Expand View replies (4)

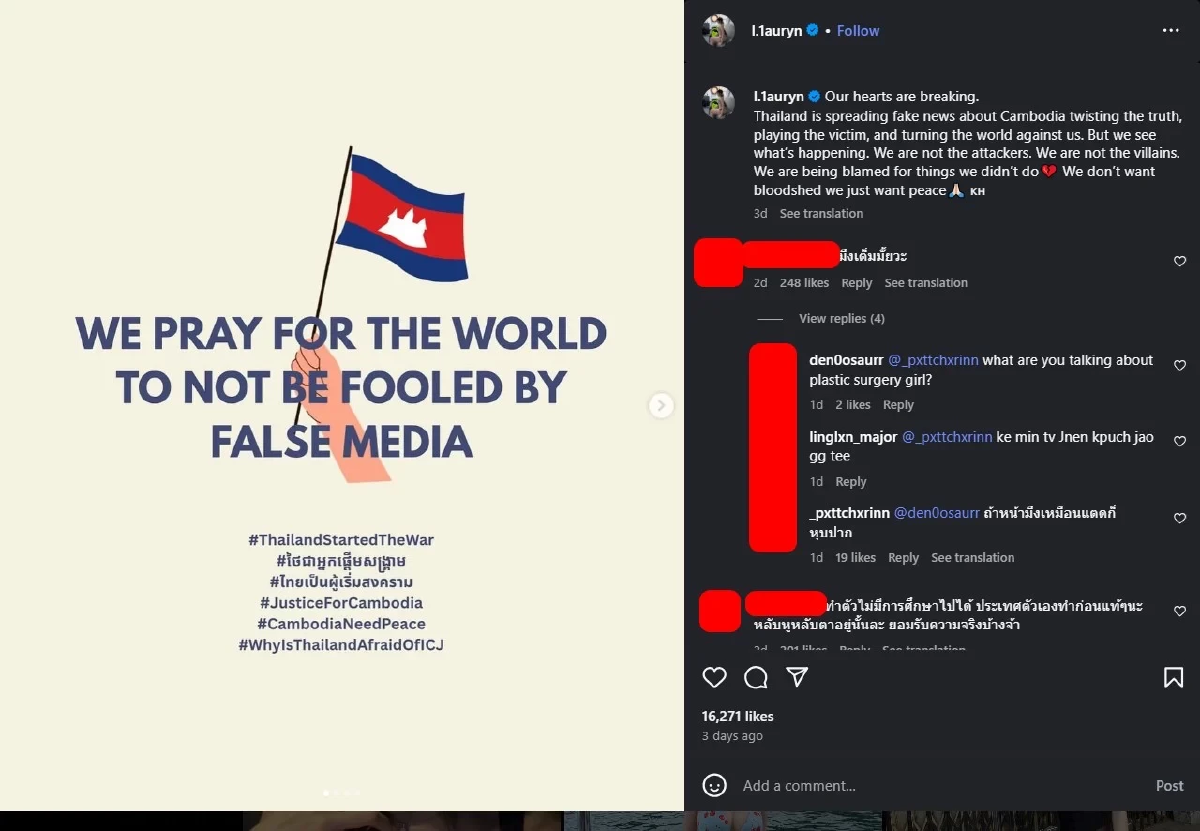point(841,319)
